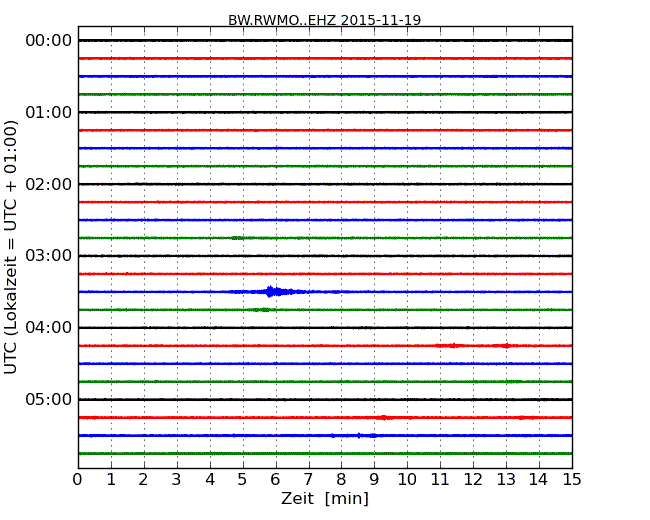Click the green burst below the blue event
The height and width of the screenshot is (520, 650).
[x=262, y=310]
